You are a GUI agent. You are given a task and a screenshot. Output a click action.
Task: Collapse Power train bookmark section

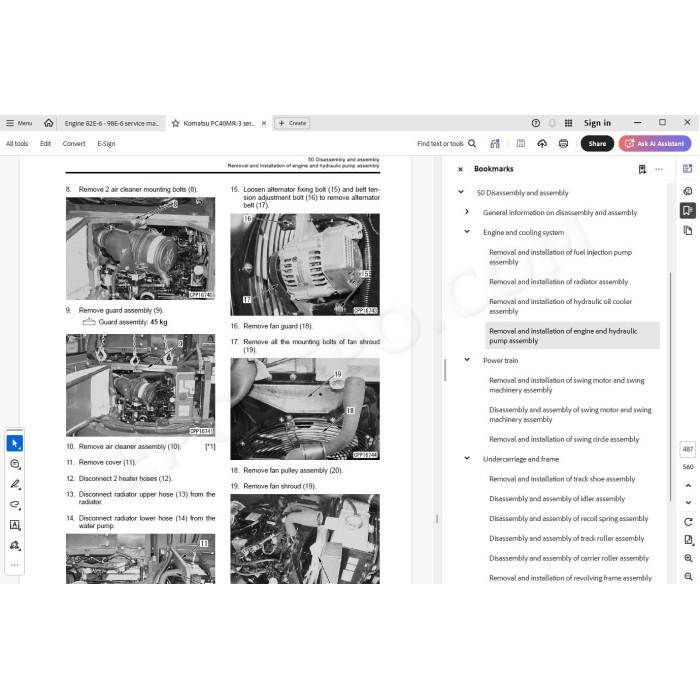(467, 359)
